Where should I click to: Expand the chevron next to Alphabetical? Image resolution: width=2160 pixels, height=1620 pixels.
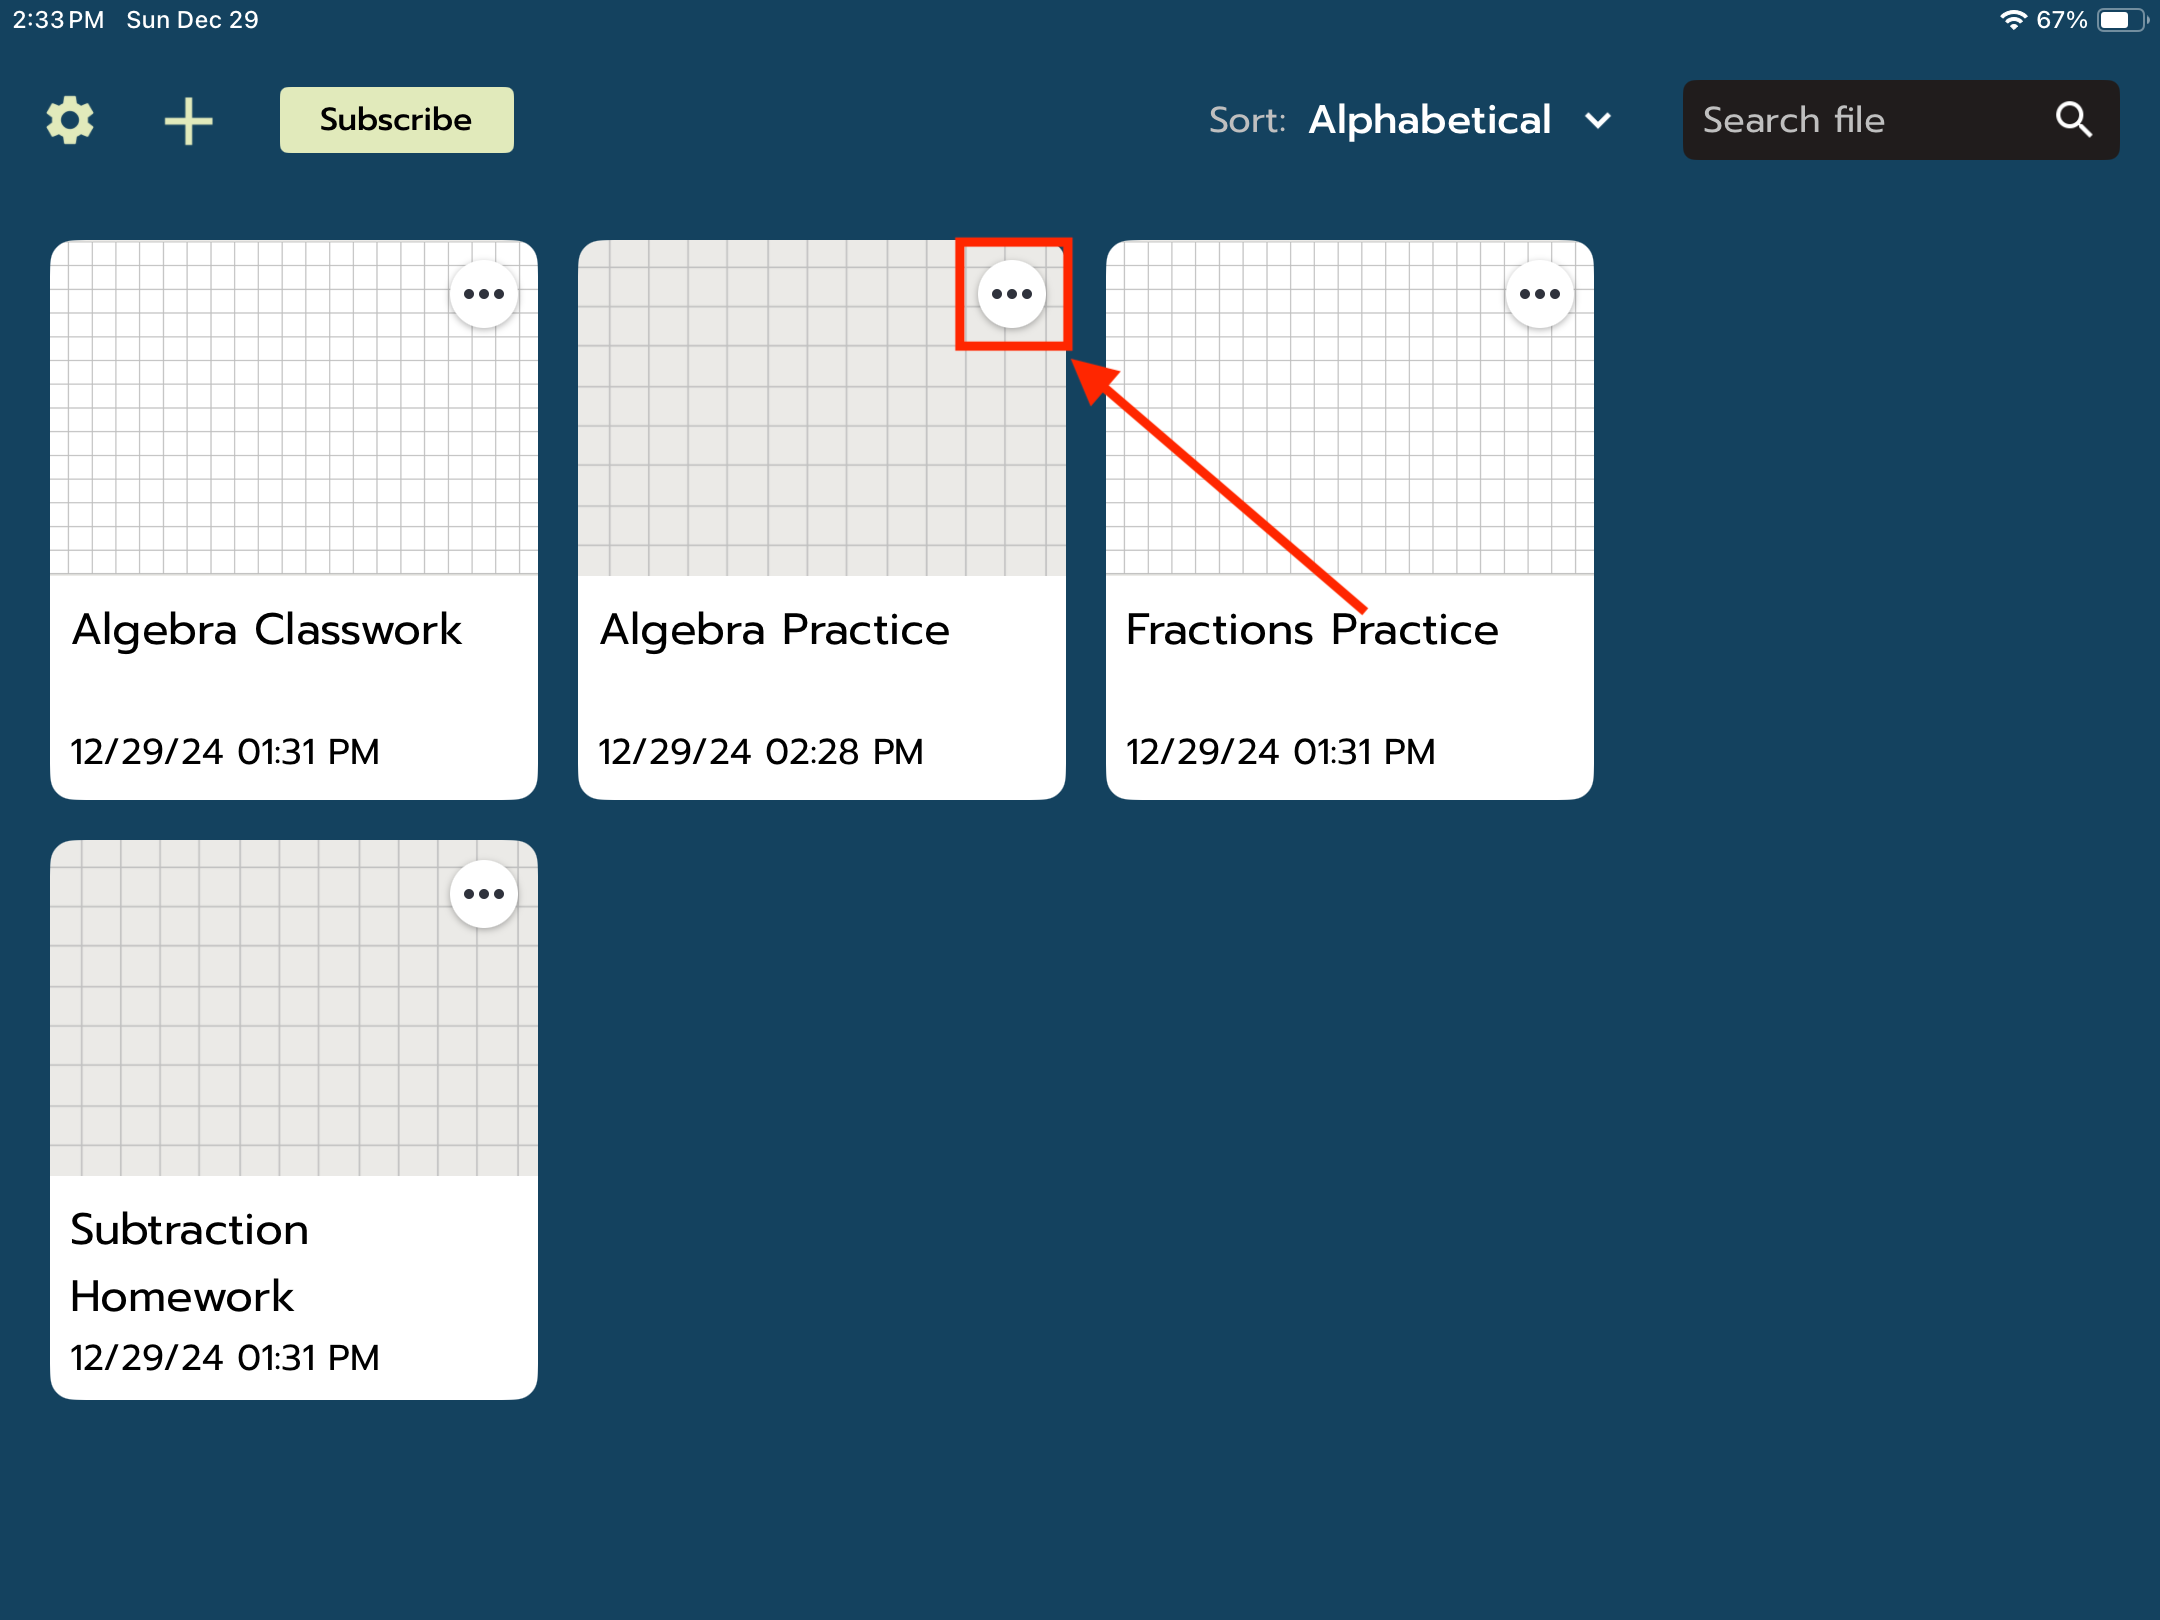coord(1597,120)
